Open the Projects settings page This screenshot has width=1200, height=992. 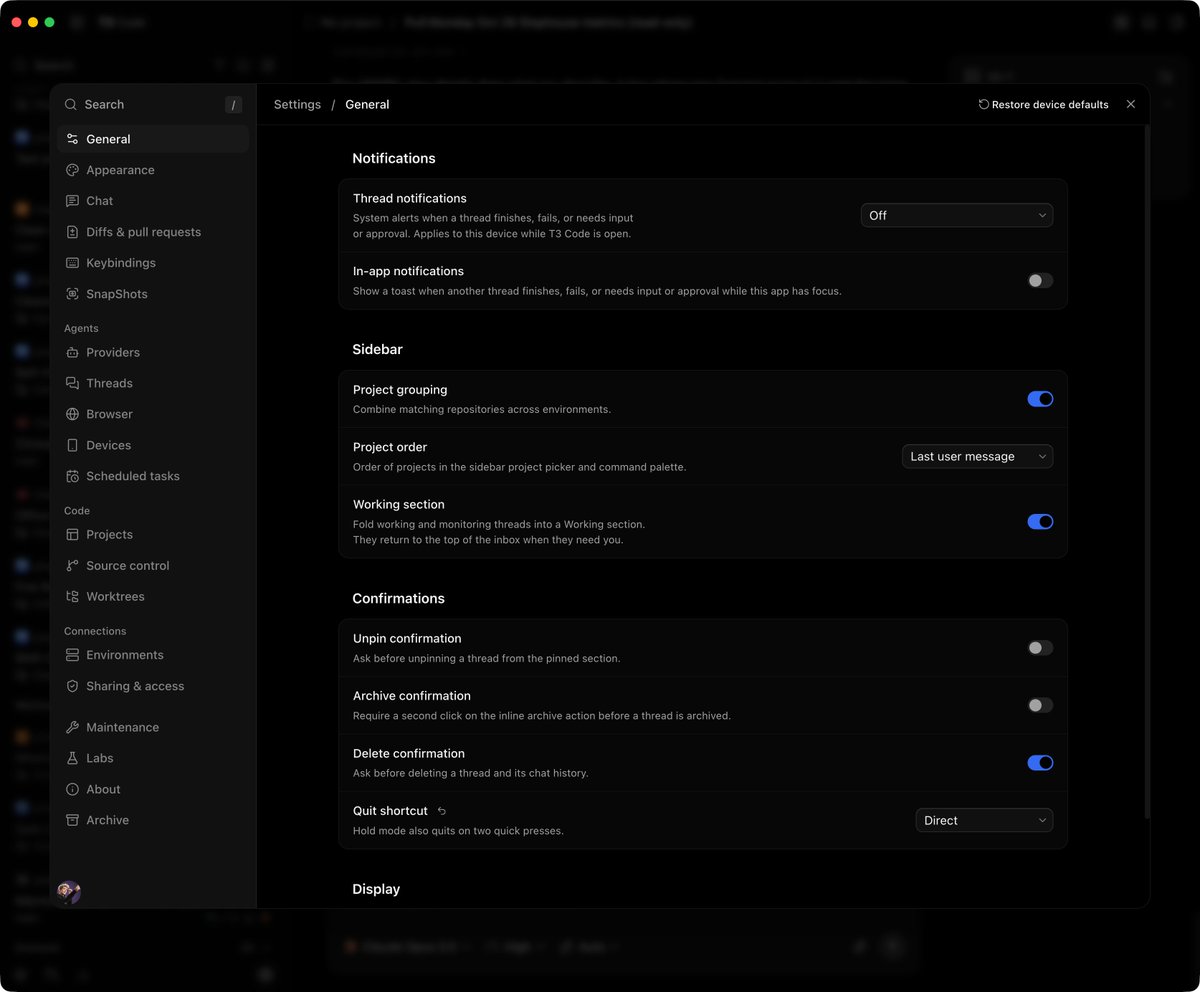[153, 534]
